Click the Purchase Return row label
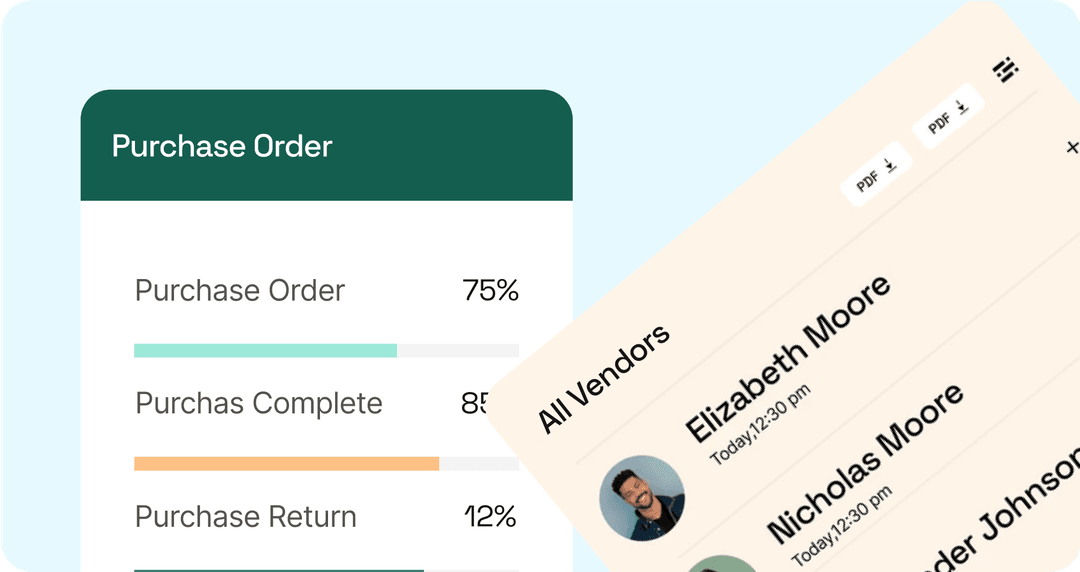 (x=246, y=517)
